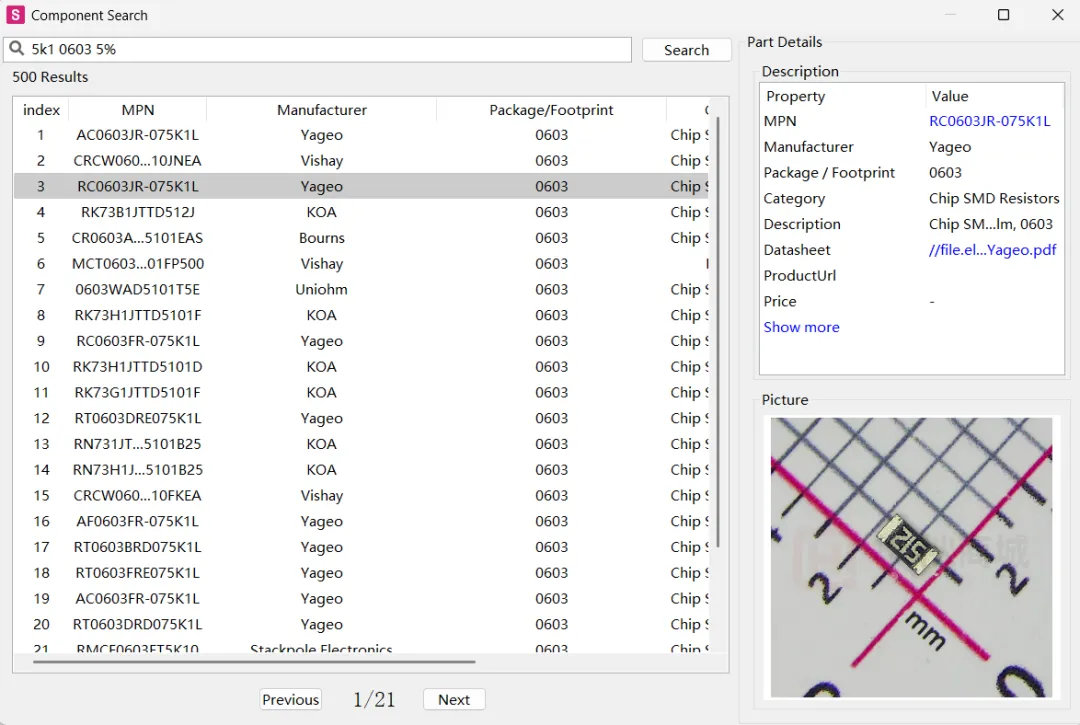This screenshot has height=725, width=1080.
Task: Select row AC0603FR-075K1L
Action: (362, 599)
